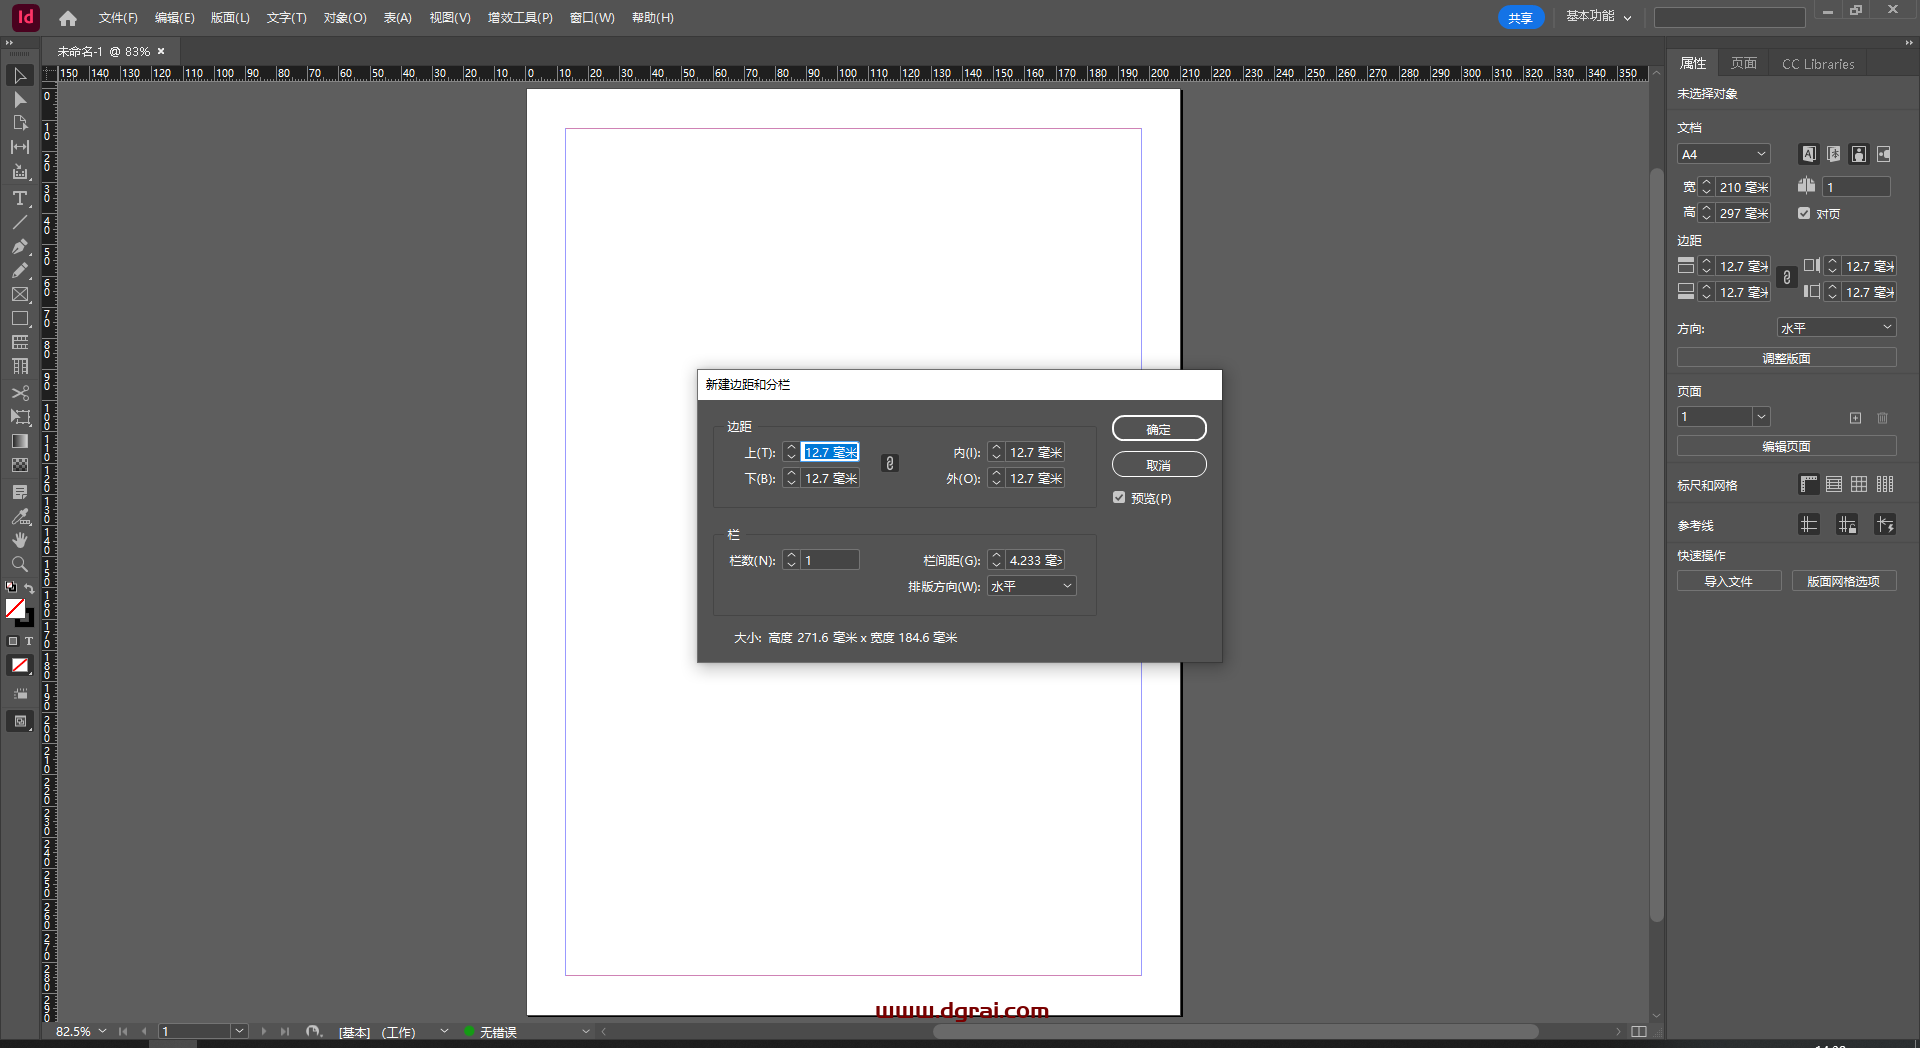Toggle margin link chain in dialog
Viewport: 1920px width, 1048px height.
pyautogui.click(x=890, y=464)
